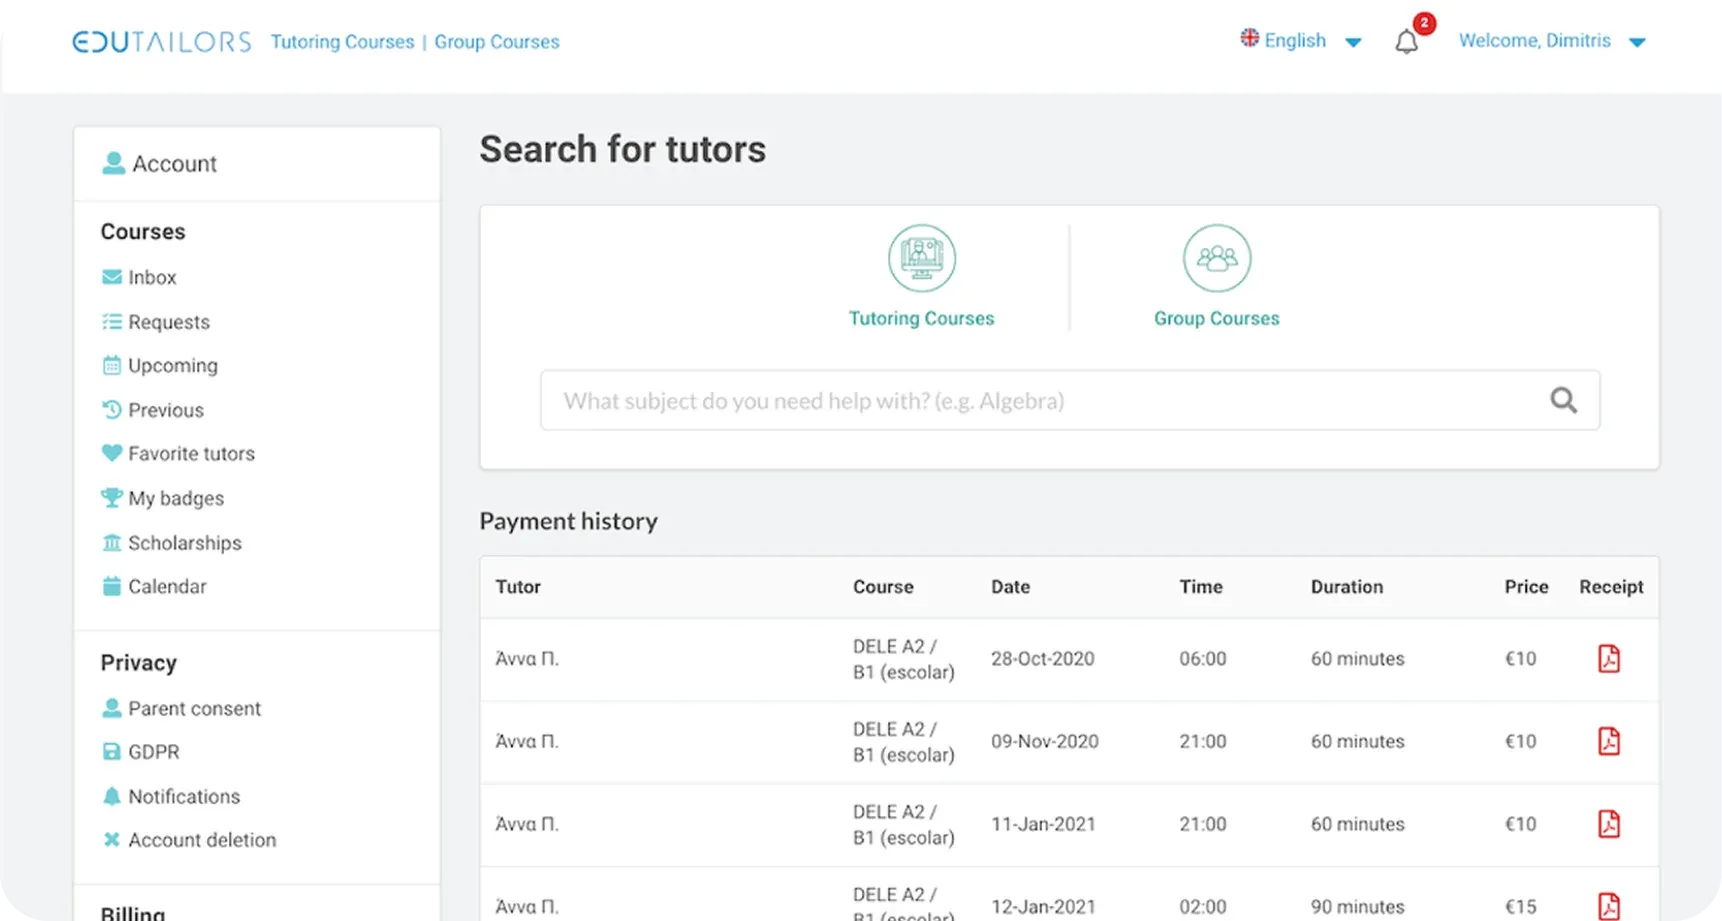
Task: Open Tutoring Courses in top navigation
Action: (342, 42)
